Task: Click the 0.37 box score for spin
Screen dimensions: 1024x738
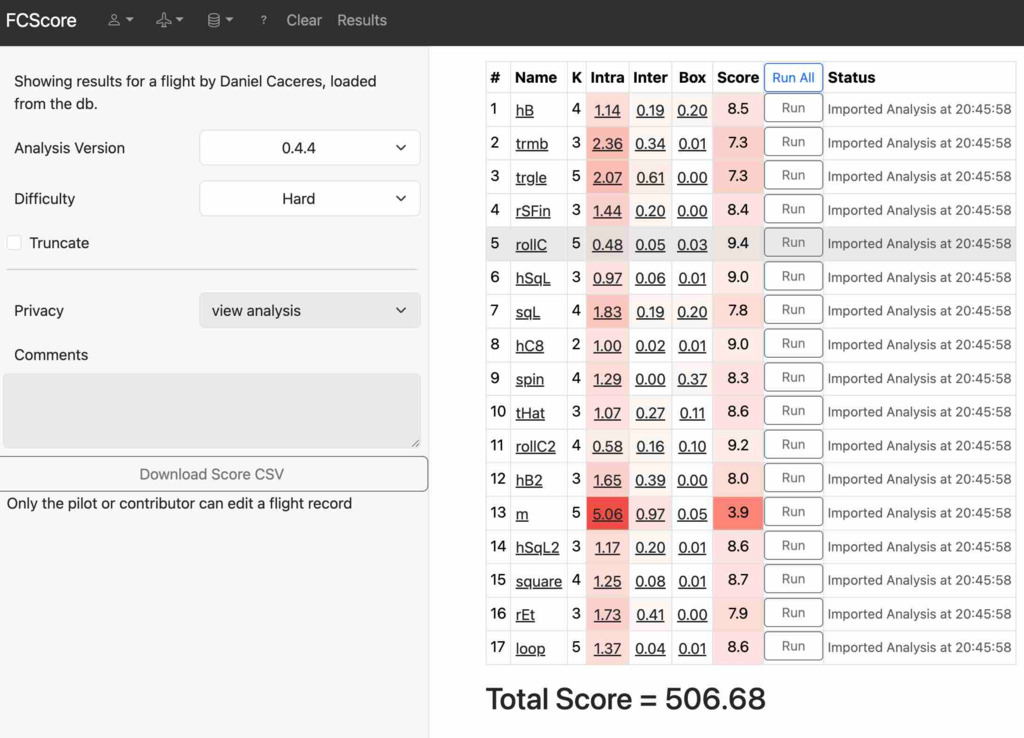Action: point(692,380)
